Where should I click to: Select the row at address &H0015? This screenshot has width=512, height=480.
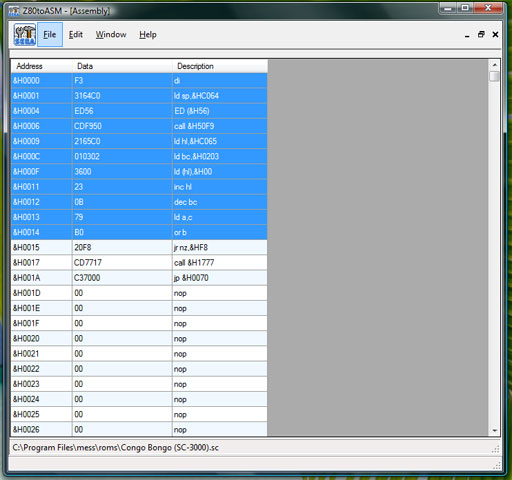[x=139, y=247]
